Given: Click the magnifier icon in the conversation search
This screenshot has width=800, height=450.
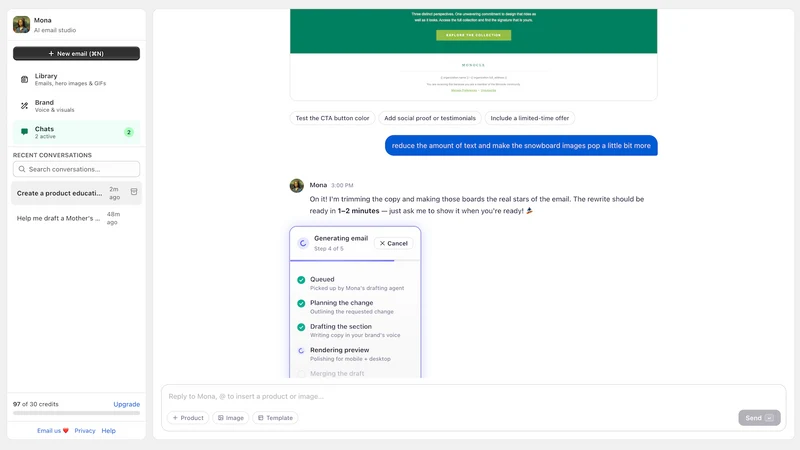Looking at the screenshot, I should click(22, 169).
